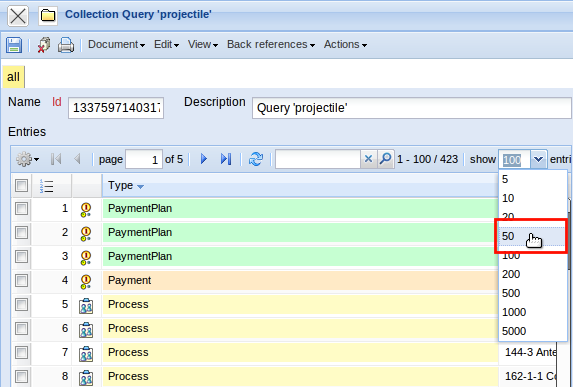573x387 pixels.
Task: Open the gear settings dropdown
Action: click(28, 159)
